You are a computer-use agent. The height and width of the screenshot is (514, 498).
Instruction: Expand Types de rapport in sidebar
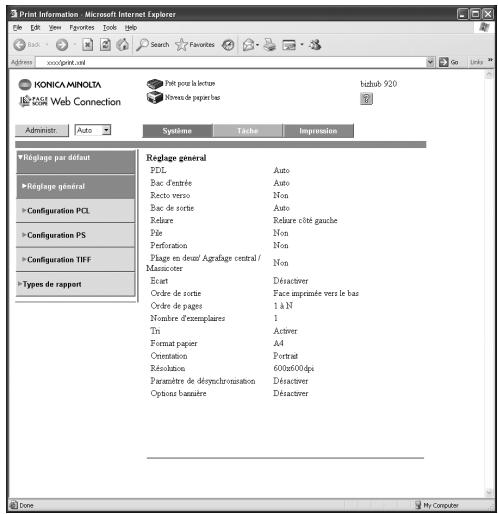[x=76, y=284]
